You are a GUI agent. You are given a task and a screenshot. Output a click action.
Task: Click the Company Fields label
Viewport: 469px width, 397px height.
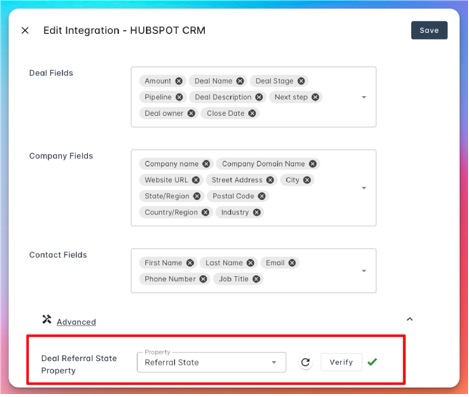coord(61,156)
